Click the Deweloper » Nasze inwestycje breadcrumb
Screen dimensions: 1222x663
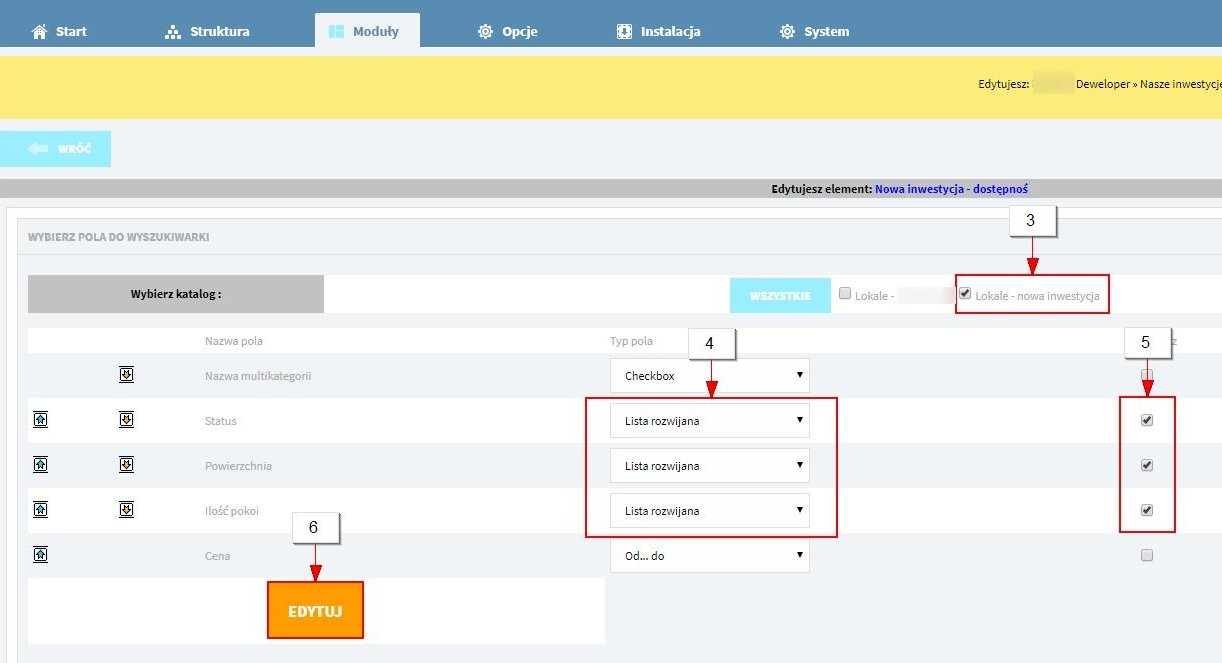click(1149, 85)
